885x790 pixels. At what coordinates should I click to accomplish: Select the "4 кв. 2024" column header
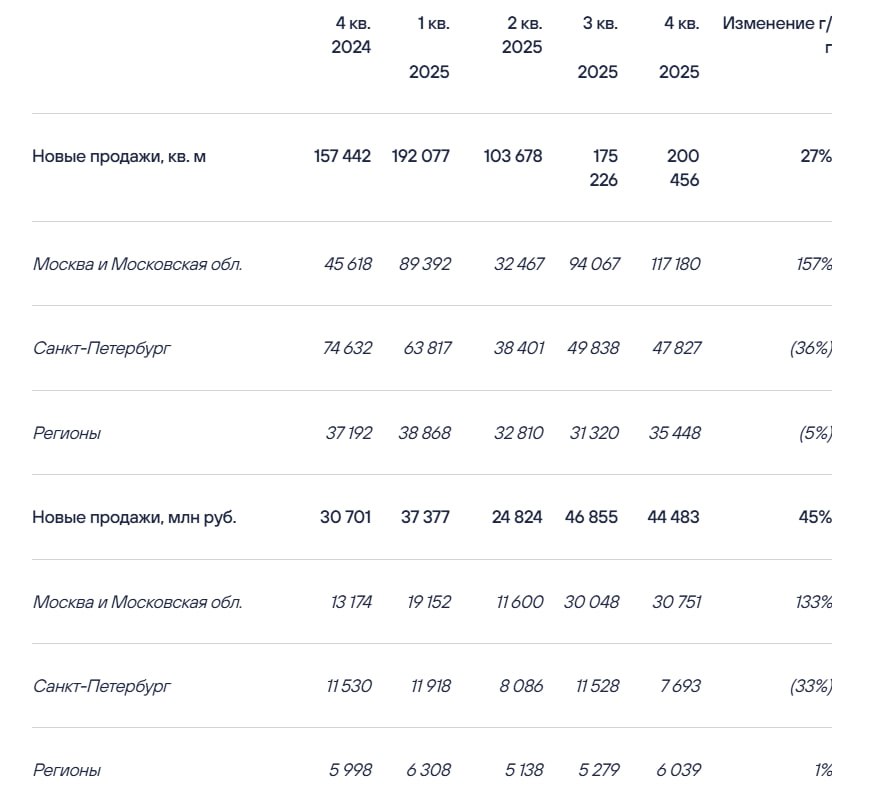pos(351,35)
